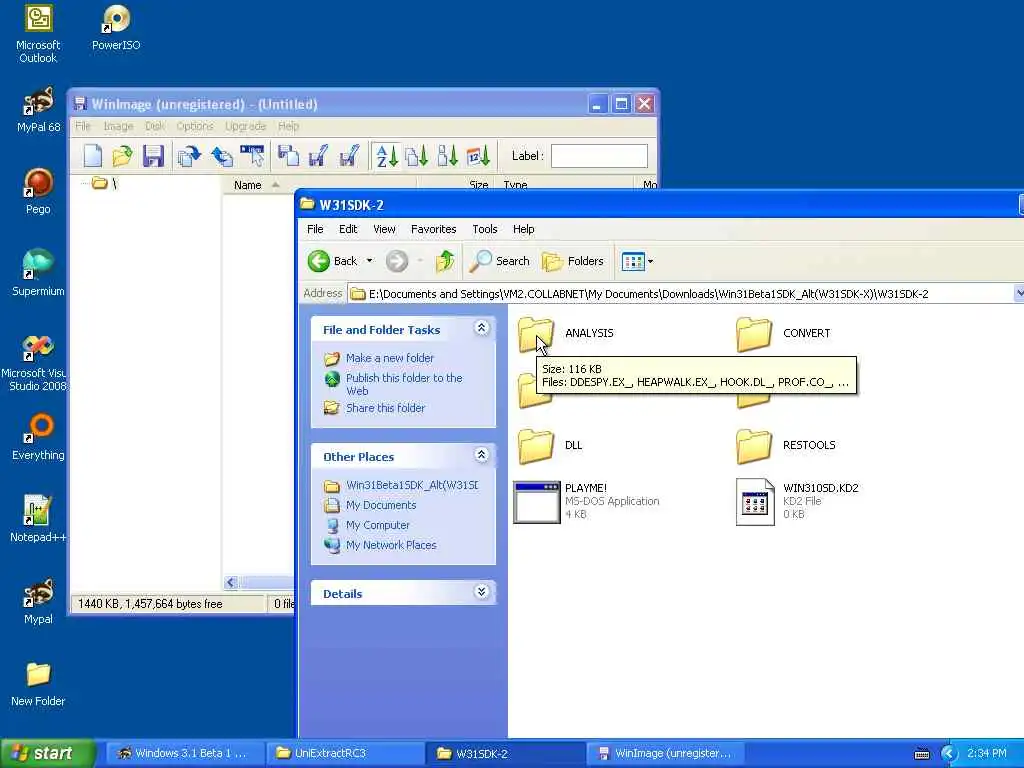
Task: Open Help menu in Explorer window
Action: tap(523, 229)
